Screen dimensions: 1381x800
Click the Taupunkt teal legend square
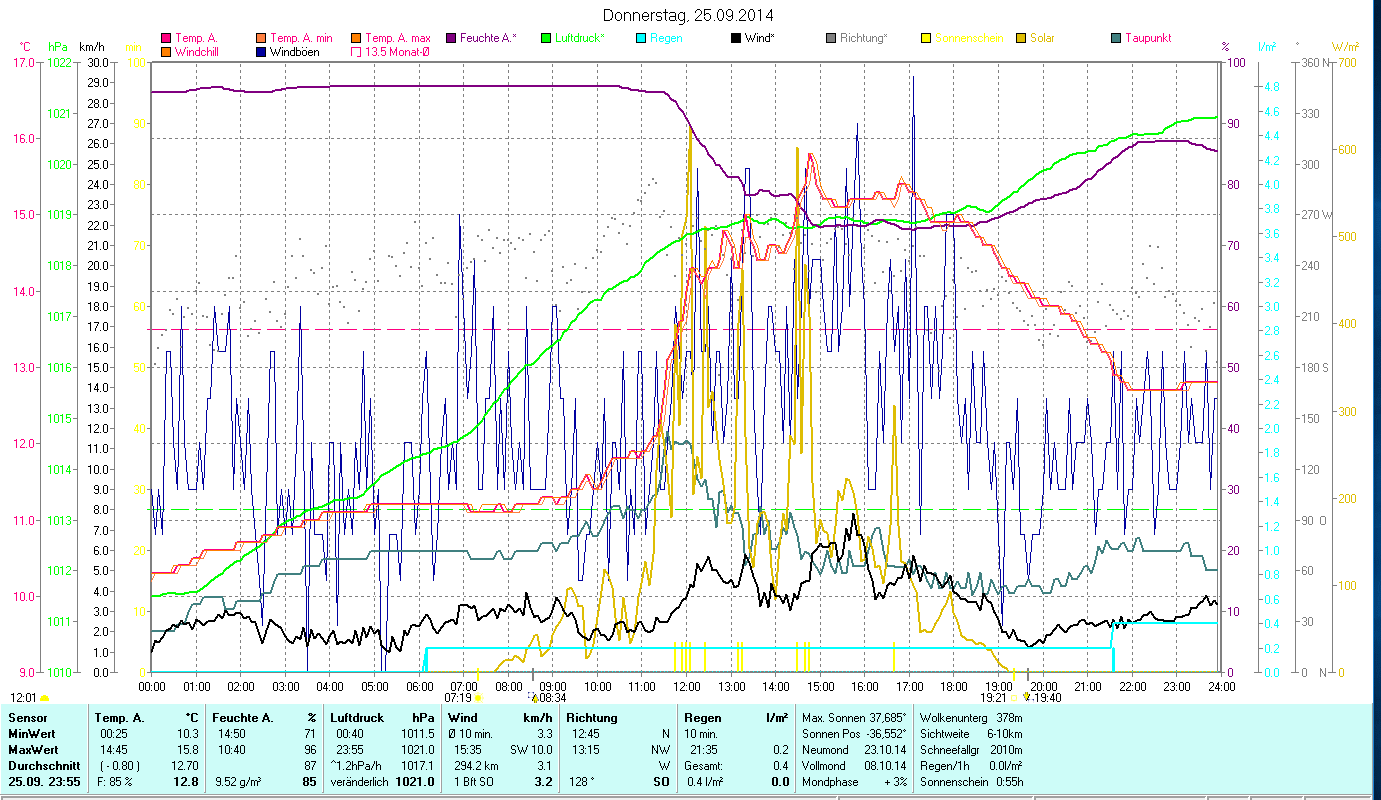pos(1116,38)
